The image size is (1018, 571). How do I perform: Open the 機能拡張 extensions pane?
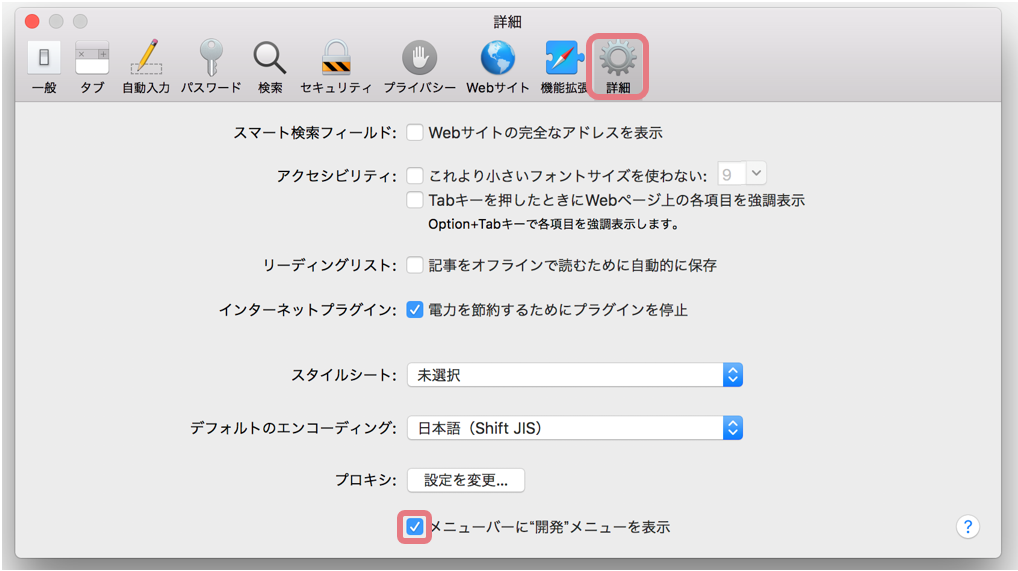point(563,67)
